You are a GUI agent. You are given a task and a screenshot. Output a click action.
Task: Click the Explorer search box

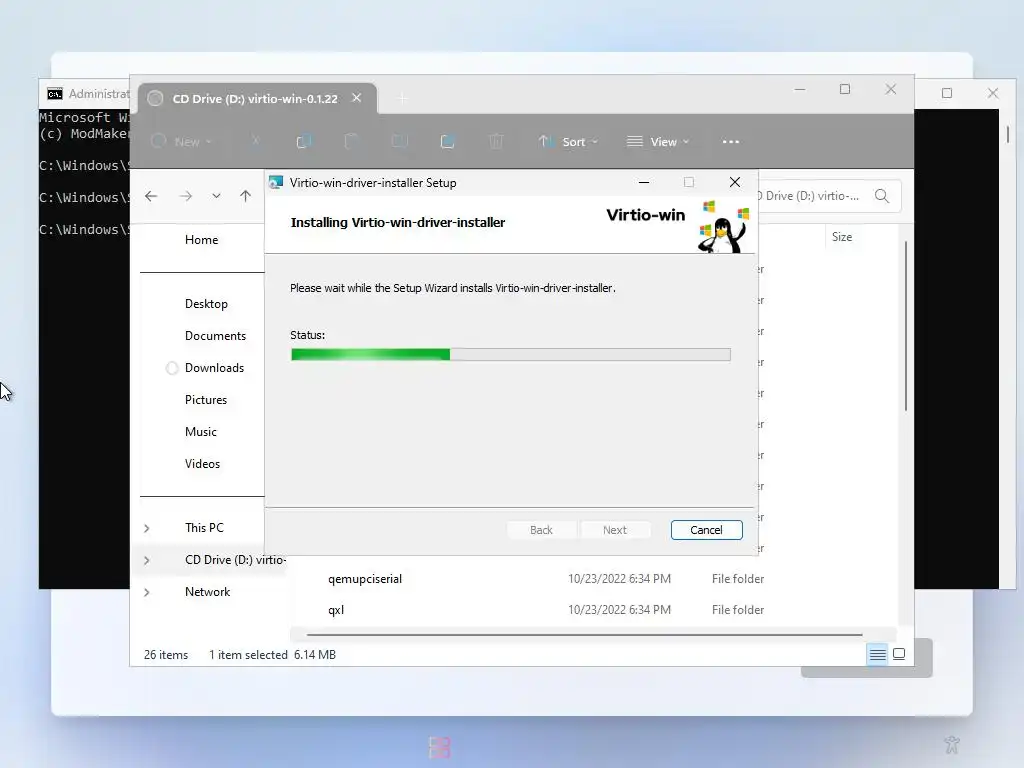click(x=829, y=196)
